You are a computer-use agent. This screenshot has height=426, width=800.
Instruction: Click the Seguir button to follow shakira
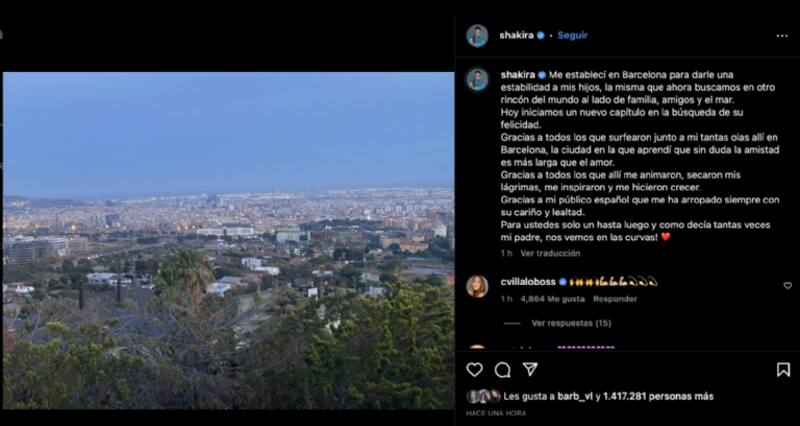573,35
